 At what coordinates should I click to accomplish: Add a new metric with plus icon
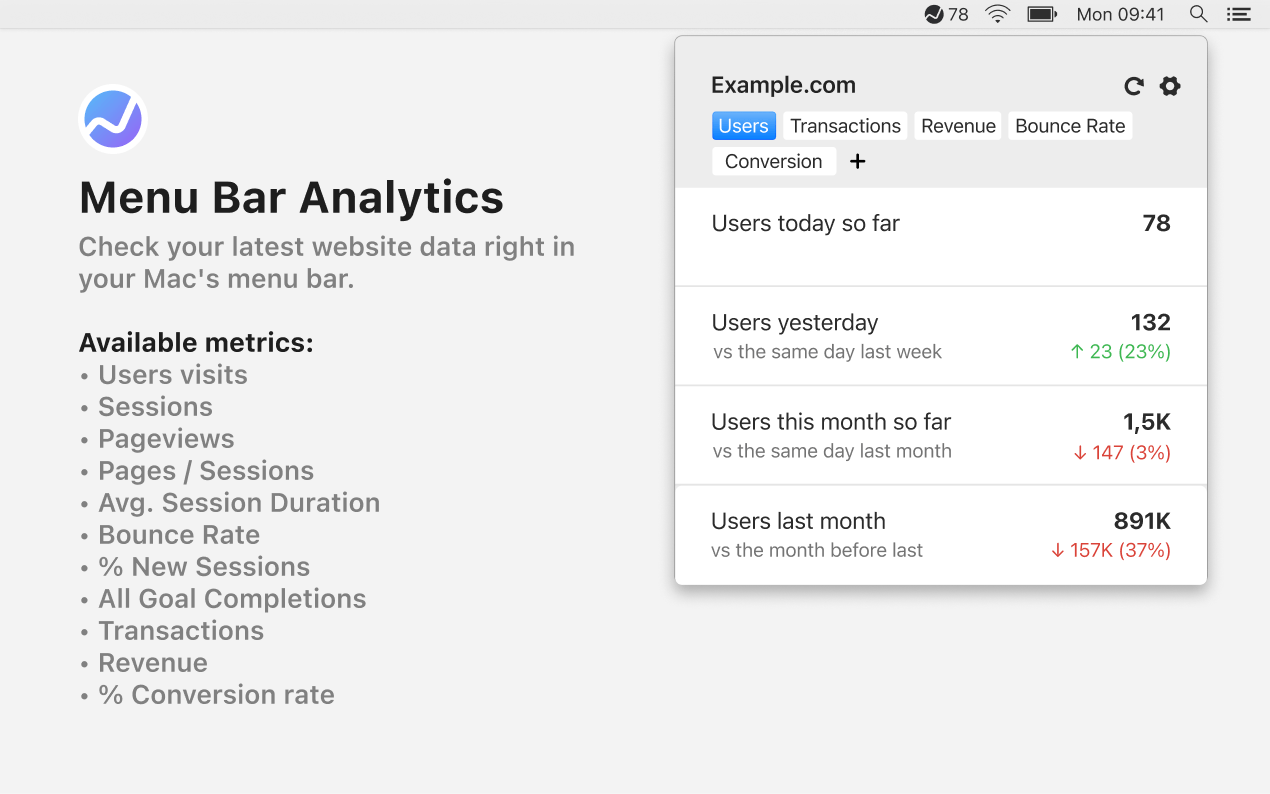pos(857,161)
